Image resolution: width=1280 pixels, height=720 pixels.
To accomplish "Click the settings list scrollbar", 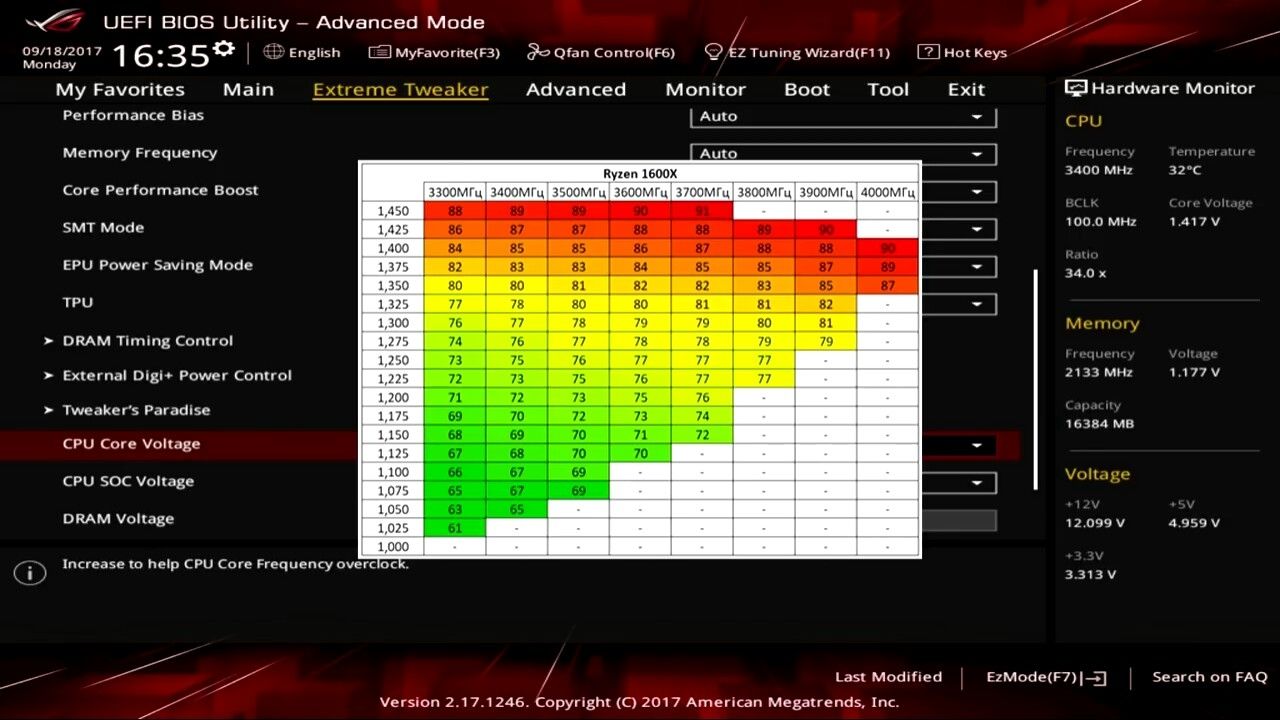I will click(1035, 379).
